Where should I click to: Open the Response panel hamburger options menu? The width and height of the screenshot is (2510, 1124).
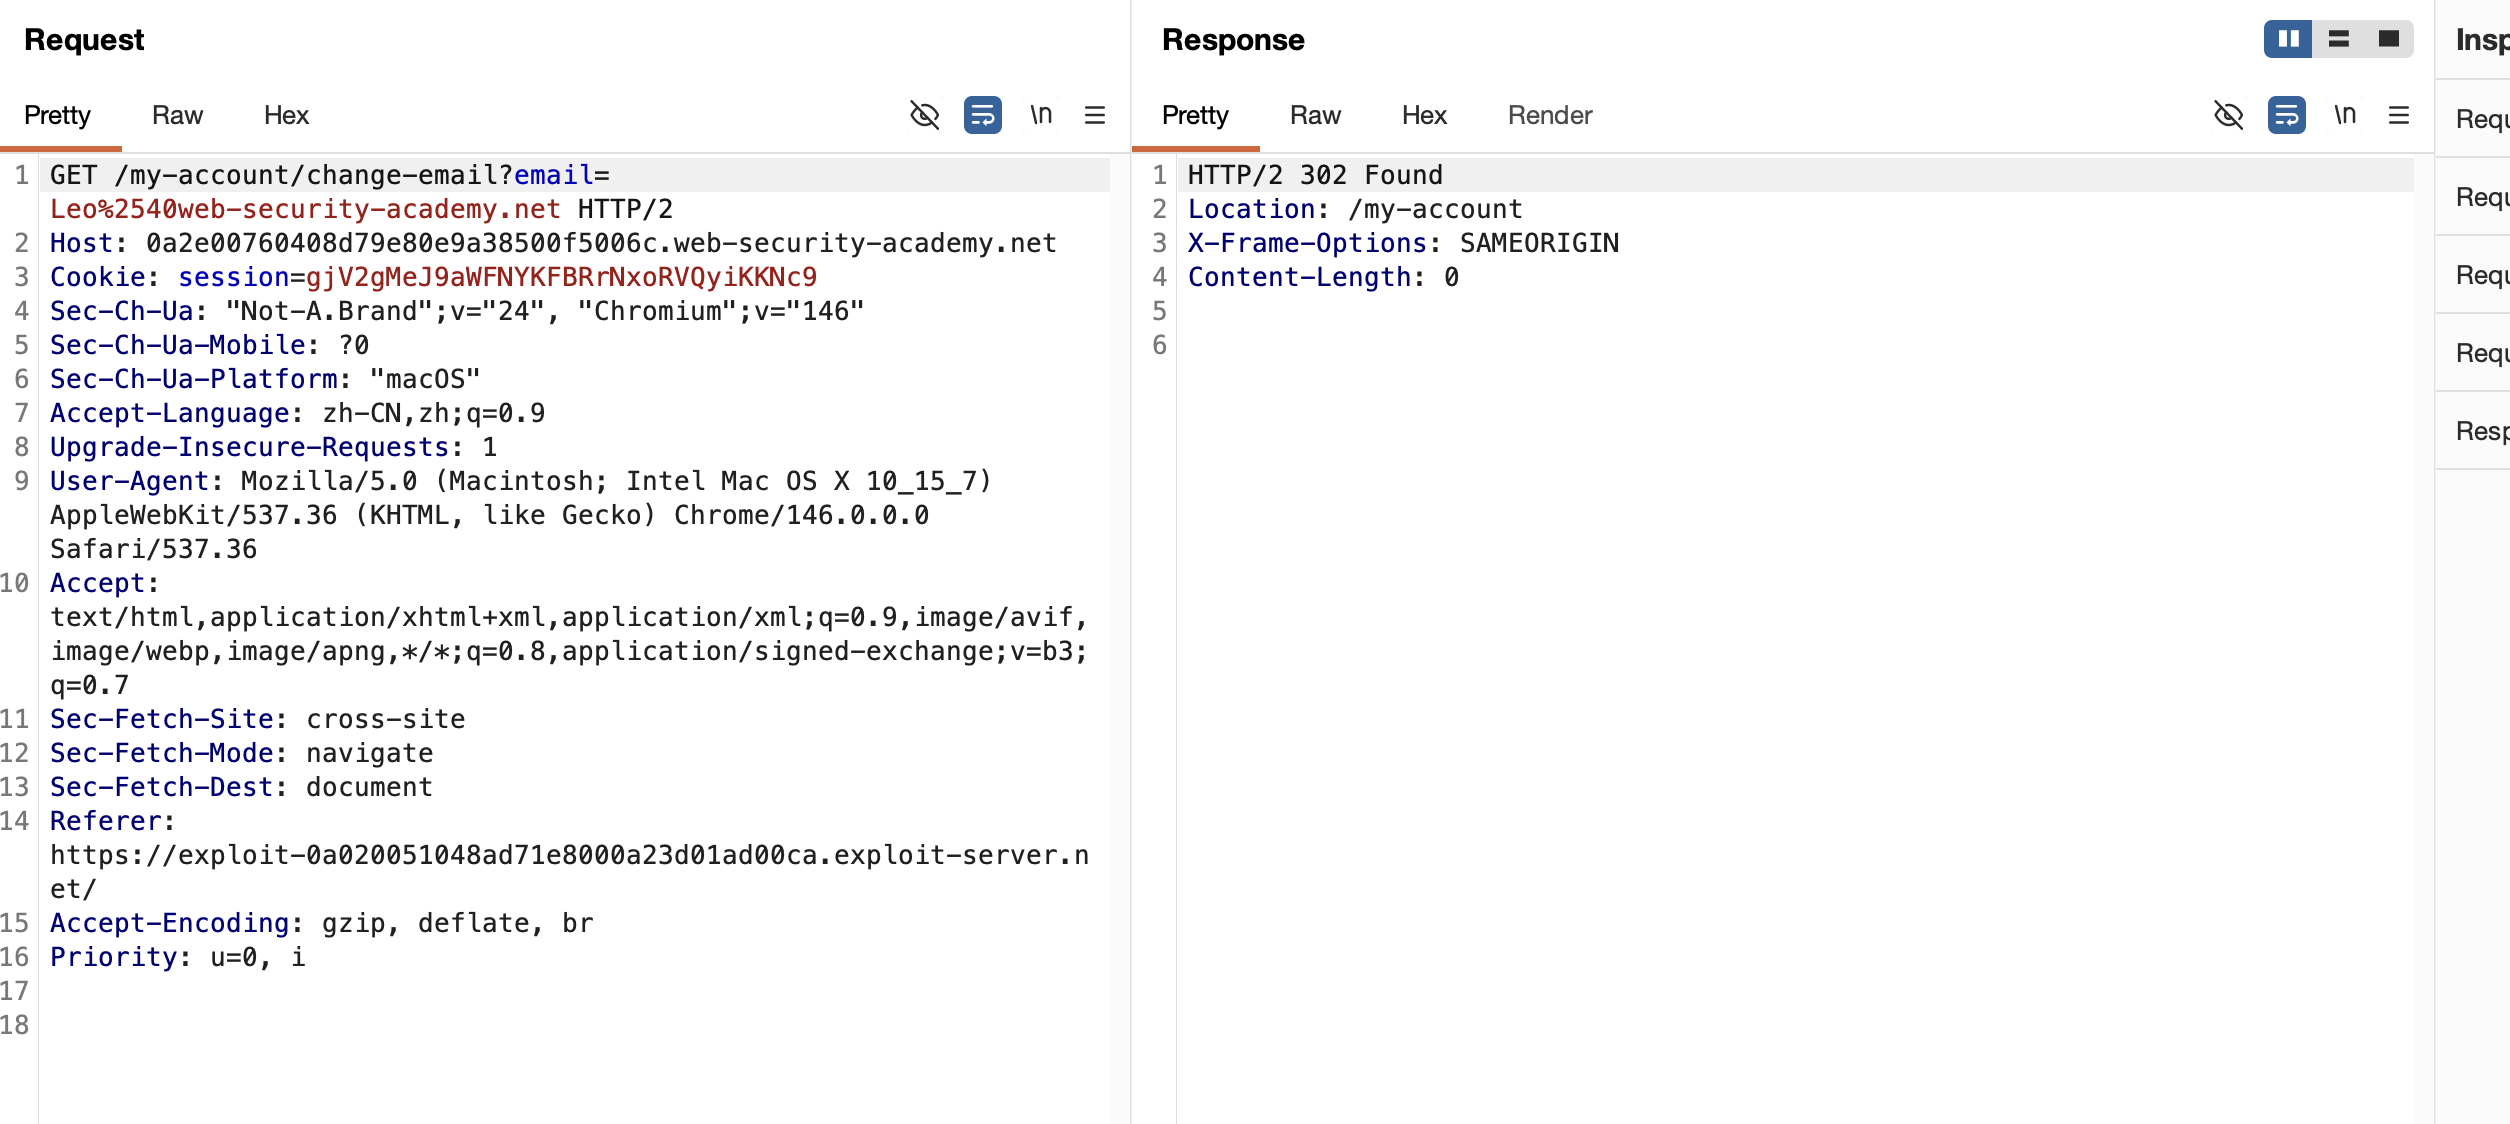click(x=2399, y=115)
